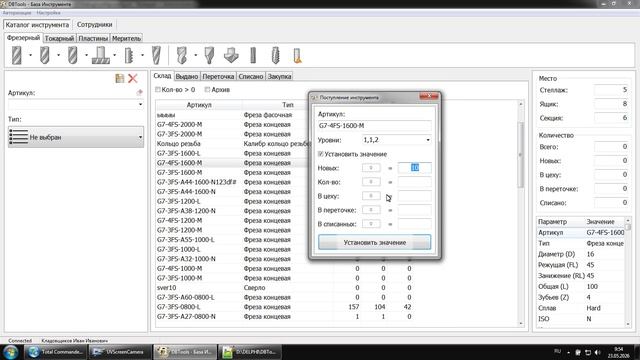Click the parameter list vertical scrollbar

click(x=628, y=272)
